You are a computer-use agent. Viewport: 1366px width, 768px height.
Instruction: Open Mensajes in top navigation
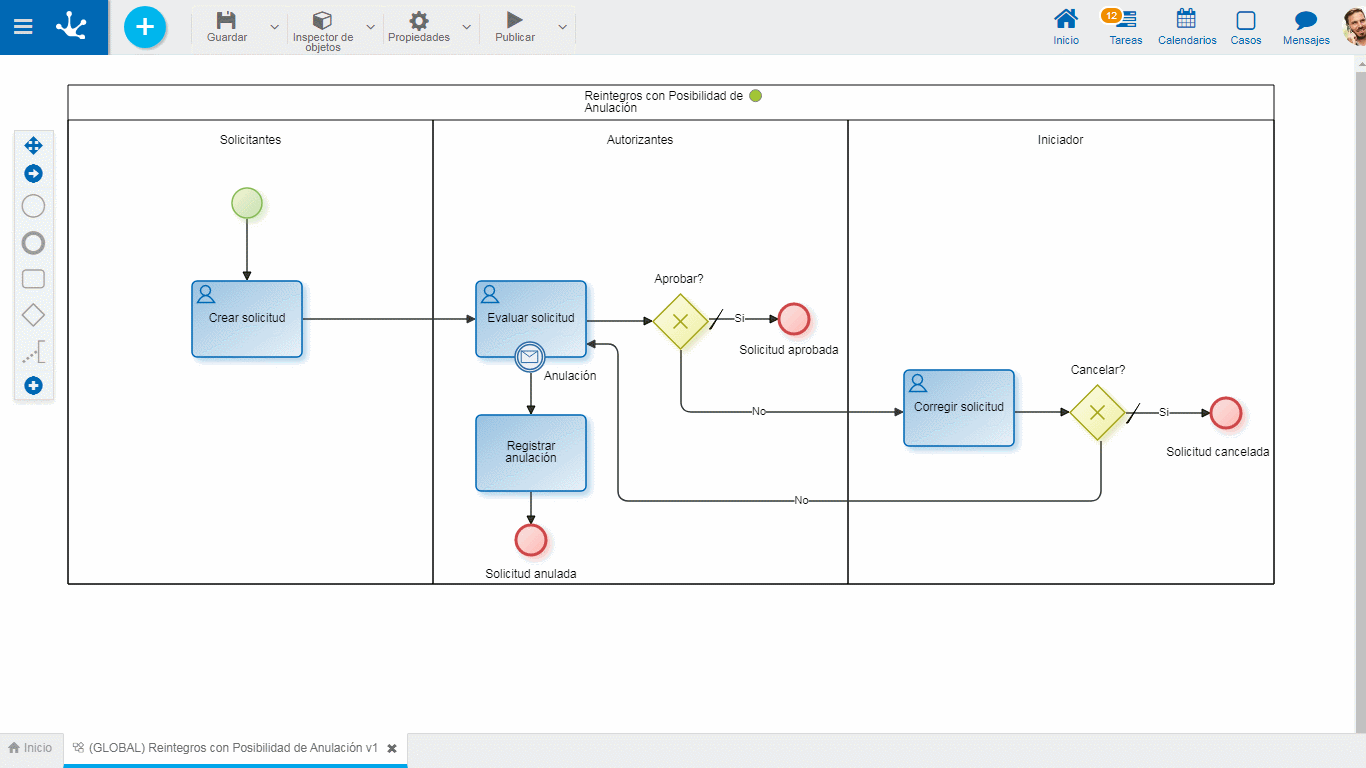[x=1306, y=27]
